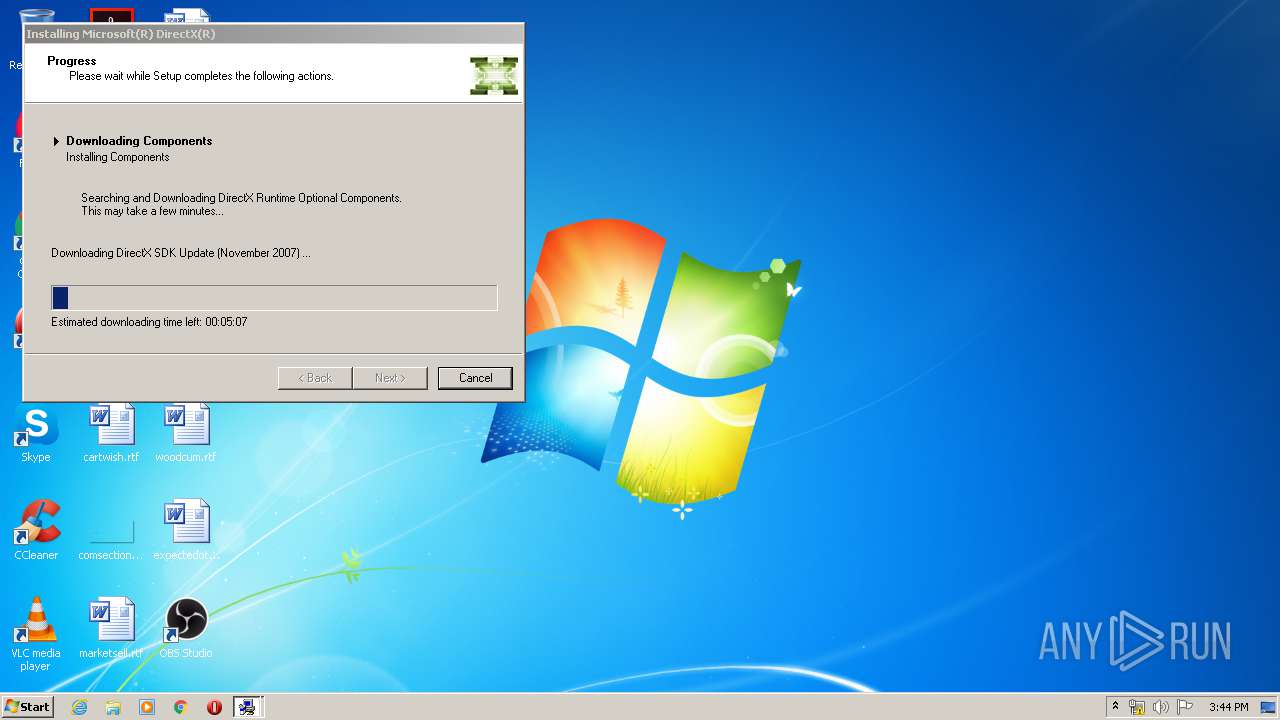Image resolution: width=1280 pixels, height=720 pixels.
Task: Click the estimated downloading time left text
Action: click(149, 322)
